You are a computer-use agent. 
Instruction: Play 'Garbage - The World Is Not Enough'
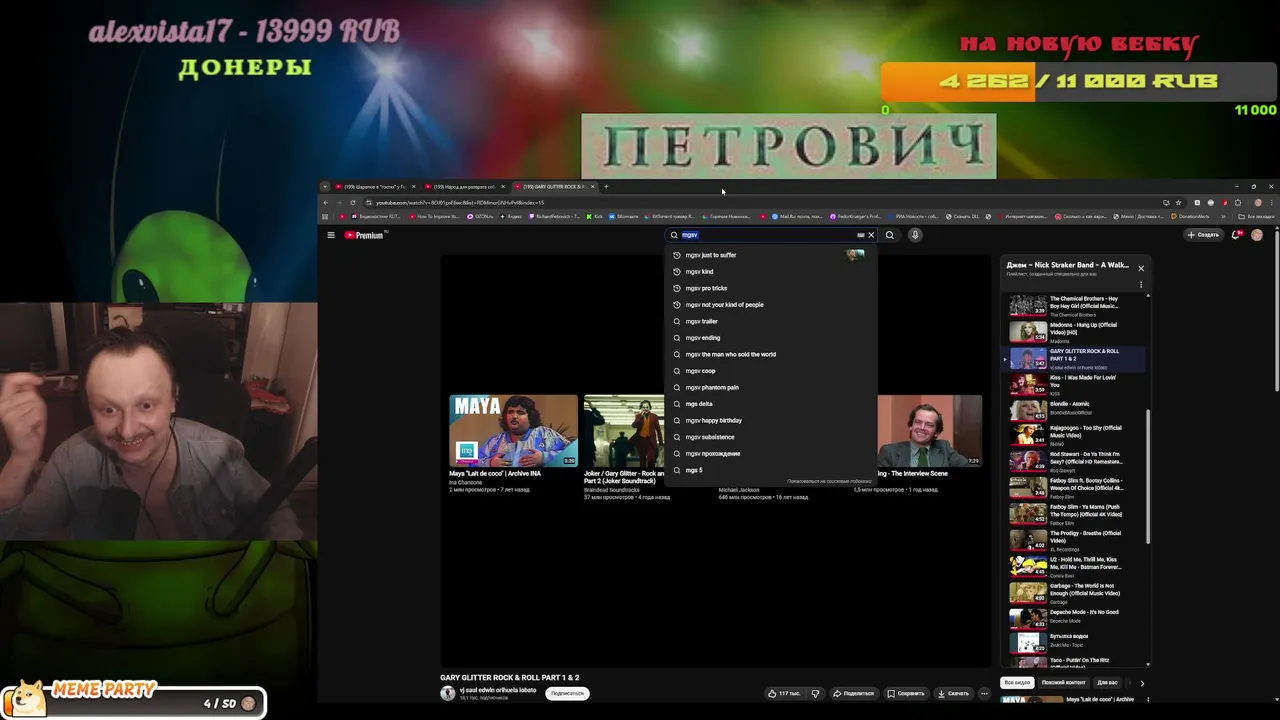[1075, 593]
